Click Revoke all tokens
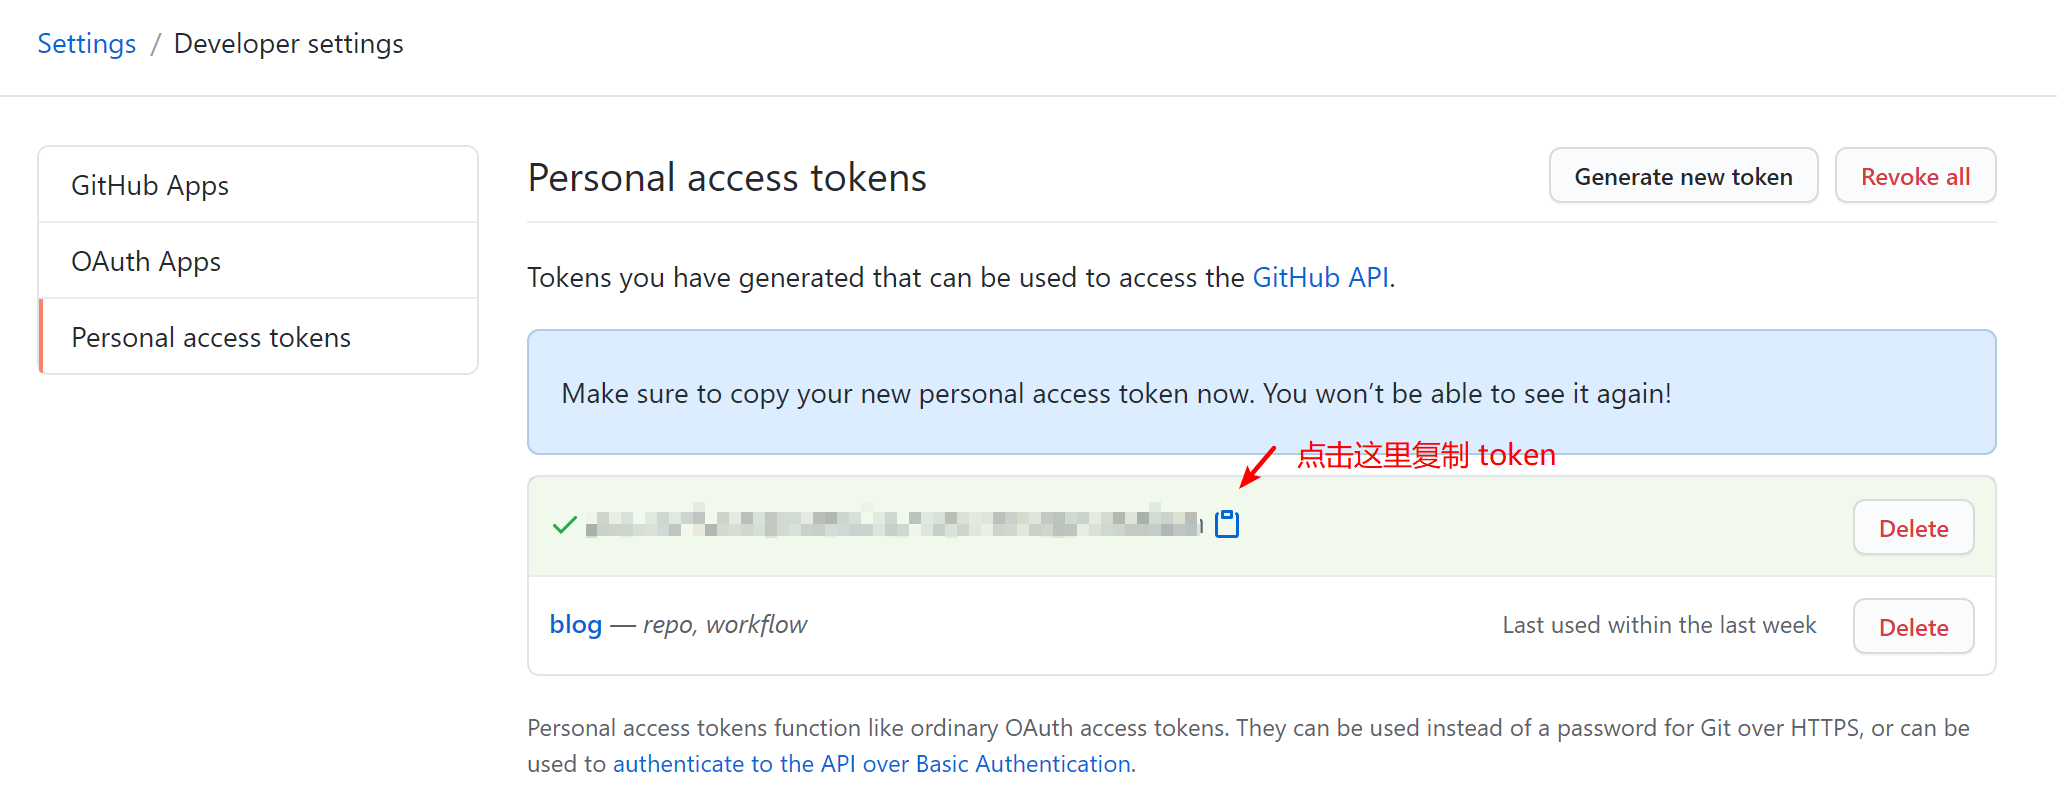The height and width of the screenshot is (802, 2057). coord(1914,176)
